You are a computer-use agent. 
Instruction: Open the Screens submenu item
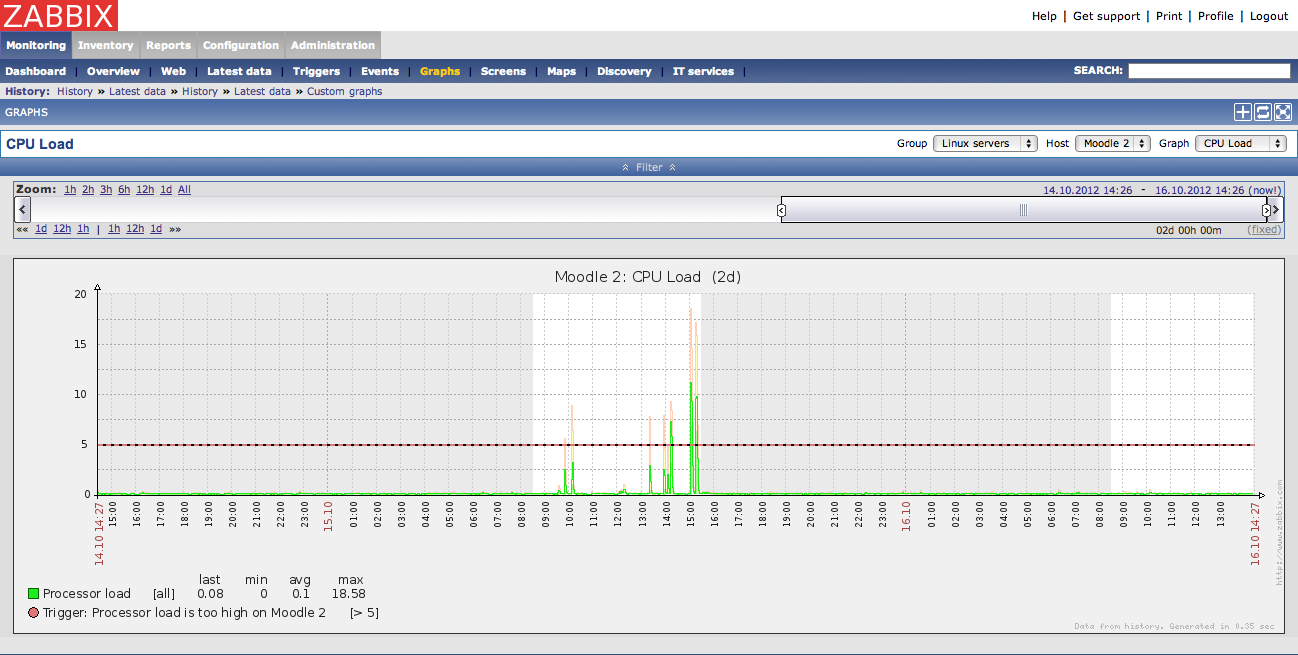[503, 71]
